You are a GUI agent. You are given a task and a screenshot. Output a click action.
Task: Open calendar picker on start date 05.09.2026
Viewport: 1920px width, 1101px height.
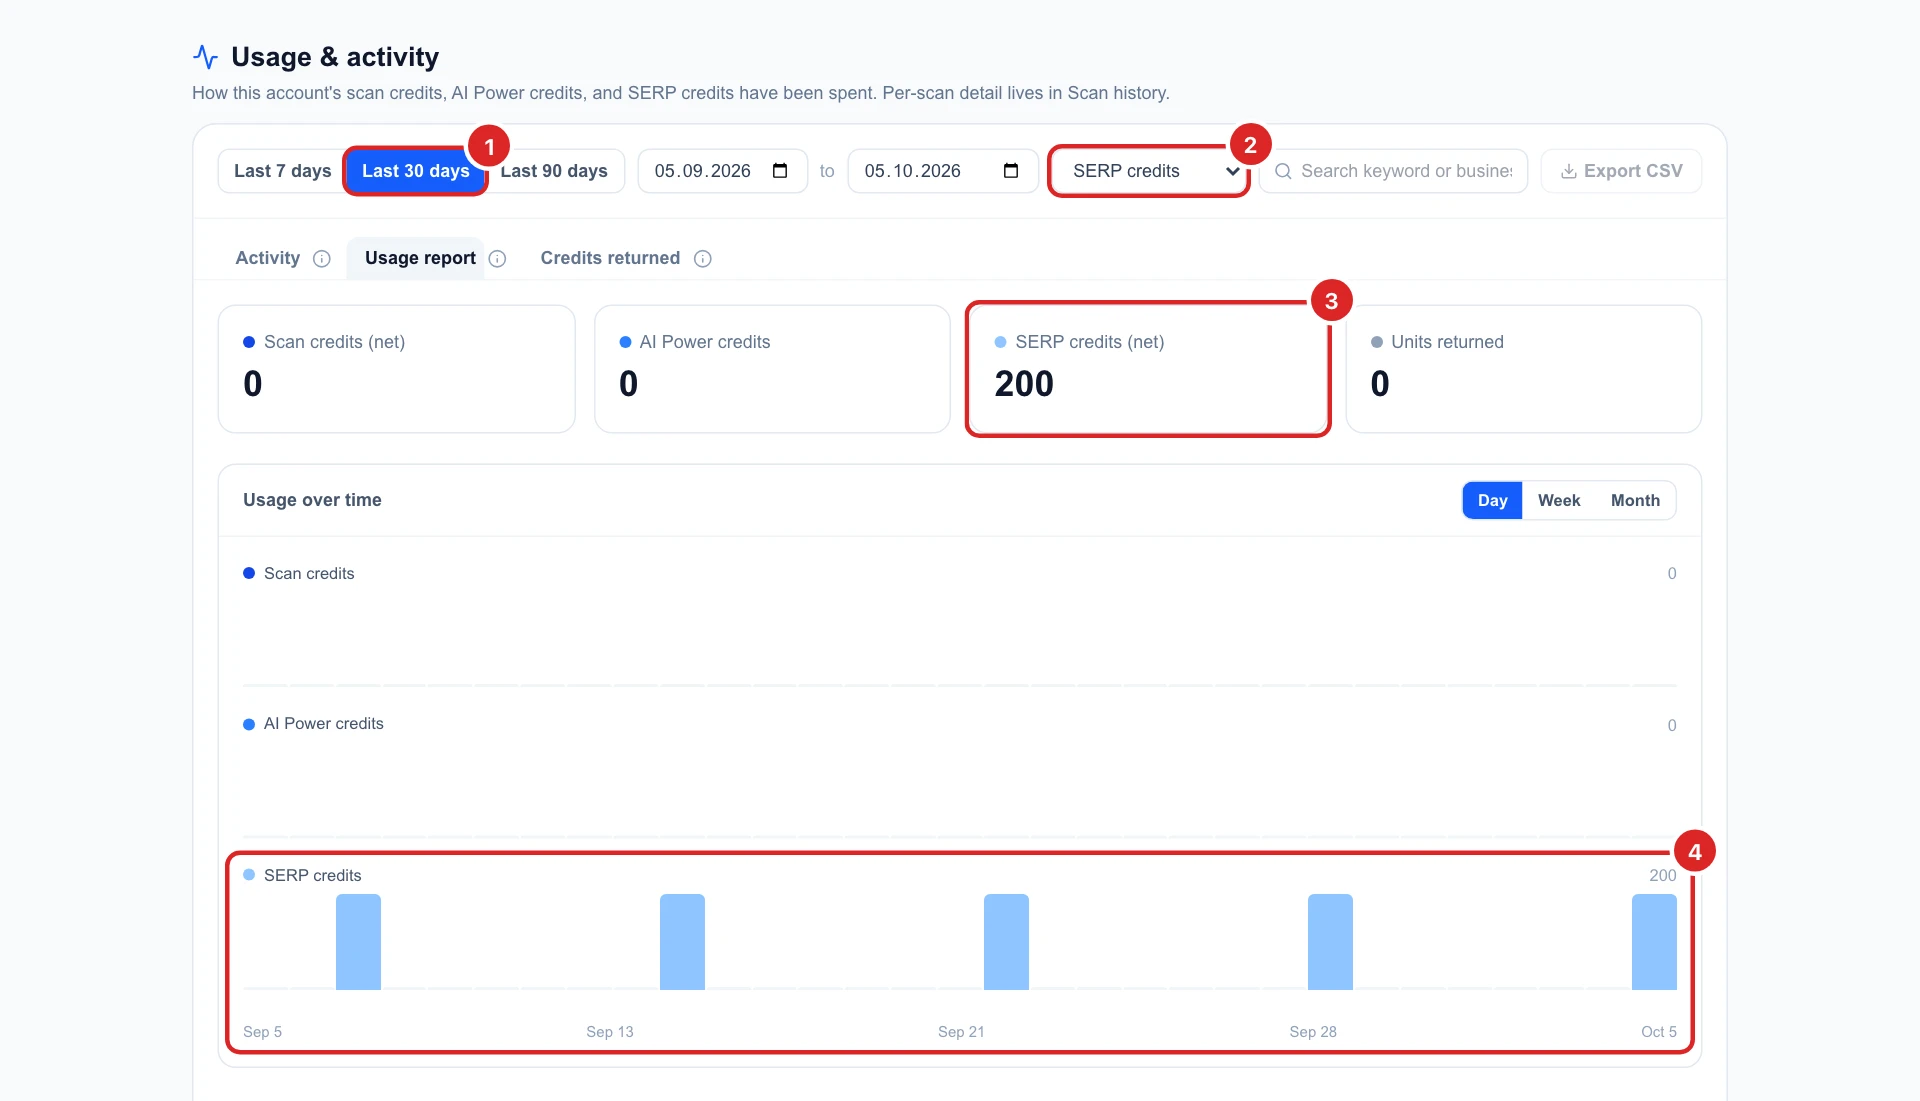(x=780, y=171)
